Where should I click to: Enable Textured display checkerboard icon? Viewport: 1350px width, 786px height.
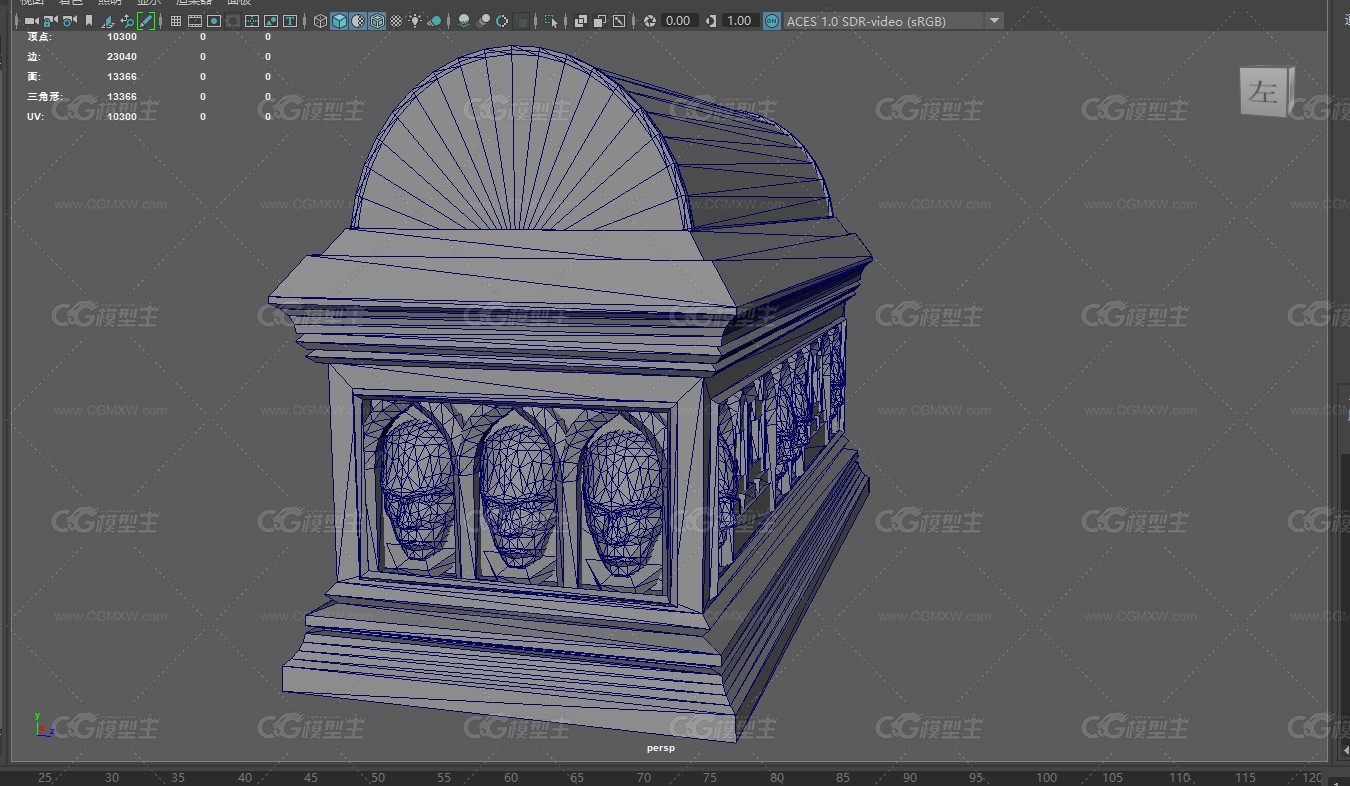(x=396, y=21)
